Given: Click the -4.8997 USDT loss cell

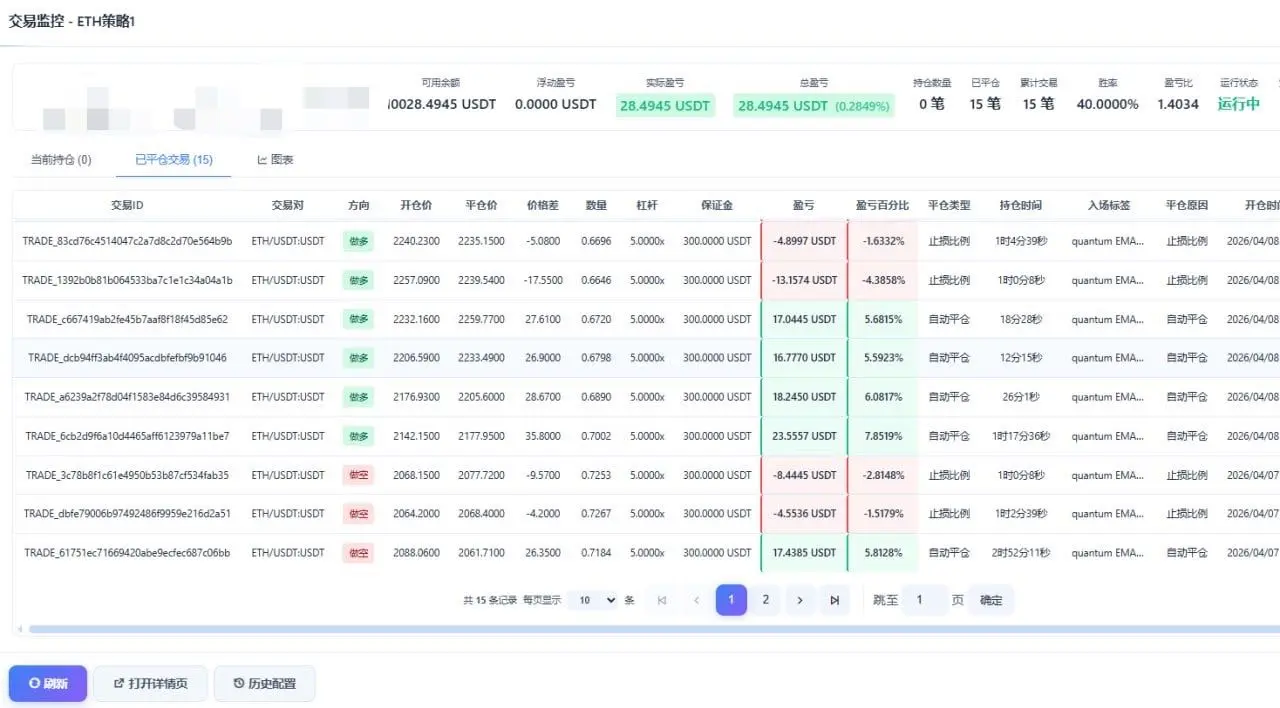Looking at the screenshot, I should coord(804,241).
